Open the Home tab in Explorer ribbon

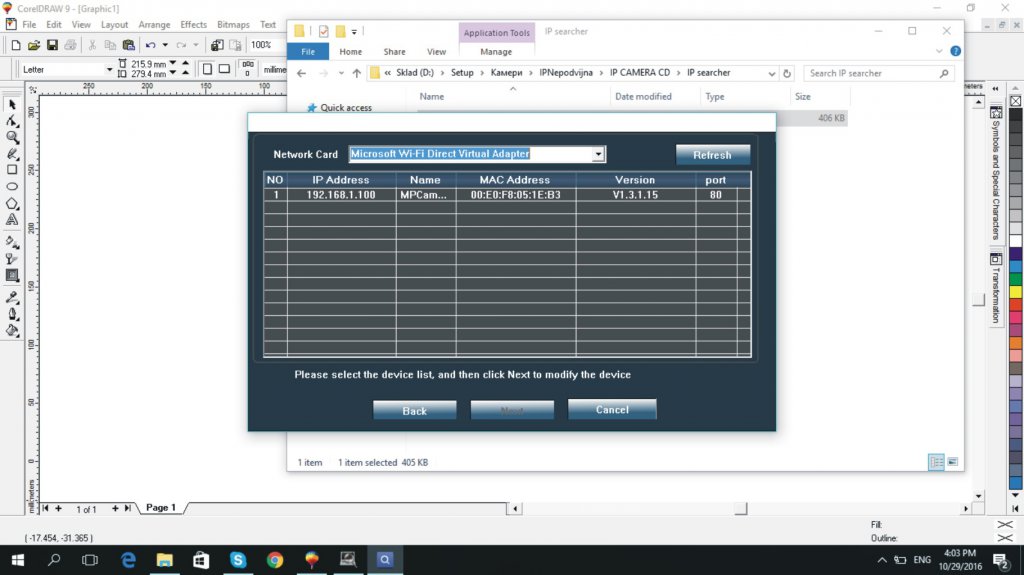(351, 52)
